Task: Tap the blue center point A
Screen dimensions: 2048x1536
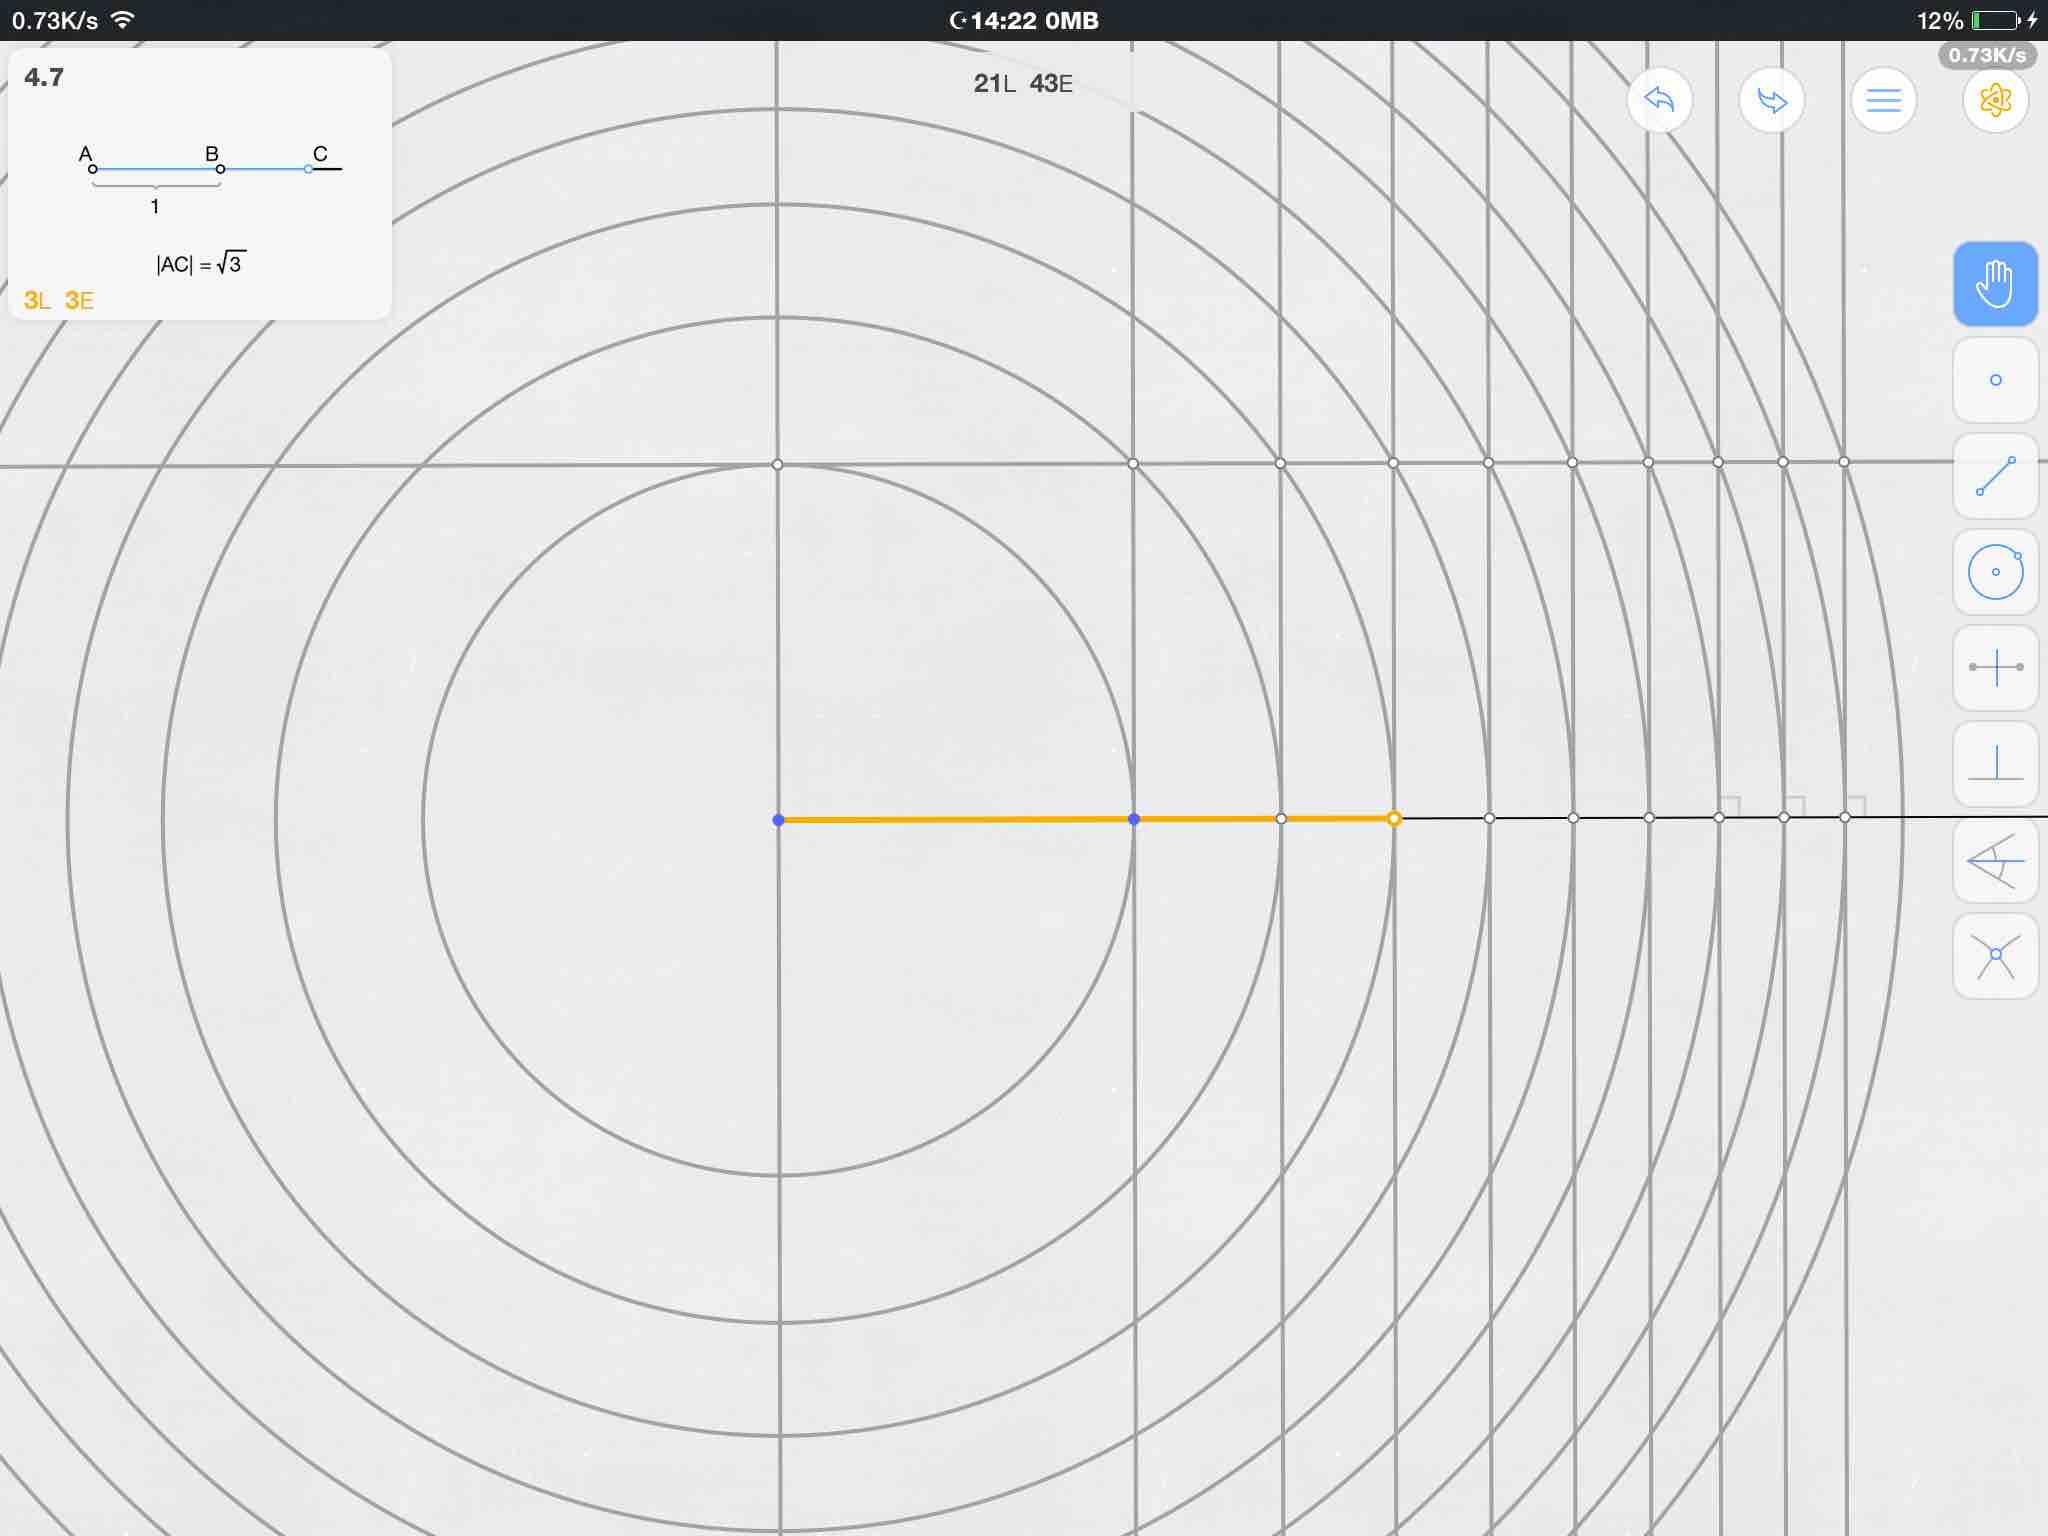Action: (x=779, y=820)
